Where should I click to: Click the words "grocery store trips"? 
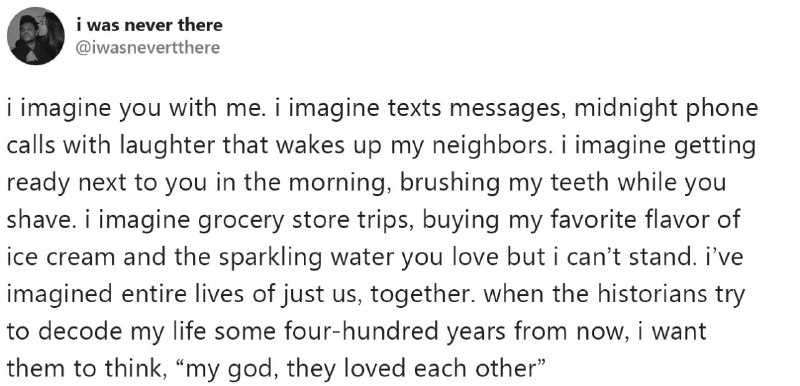coord(304,220)
